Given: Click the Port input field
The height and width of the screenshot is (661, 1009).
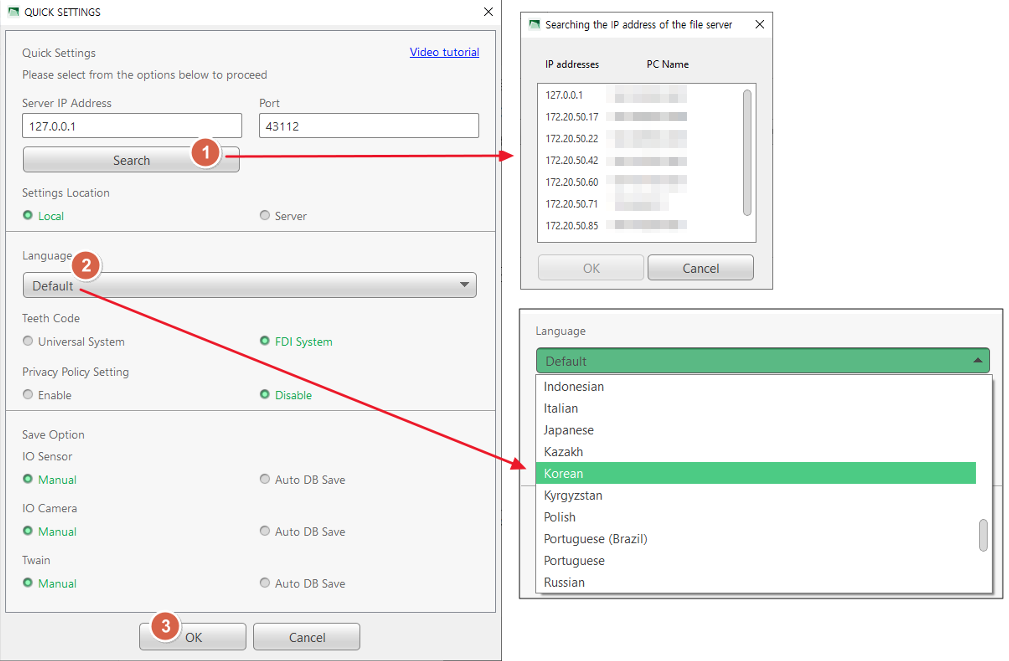Looking at the screenshot, I should pos(369,126).
